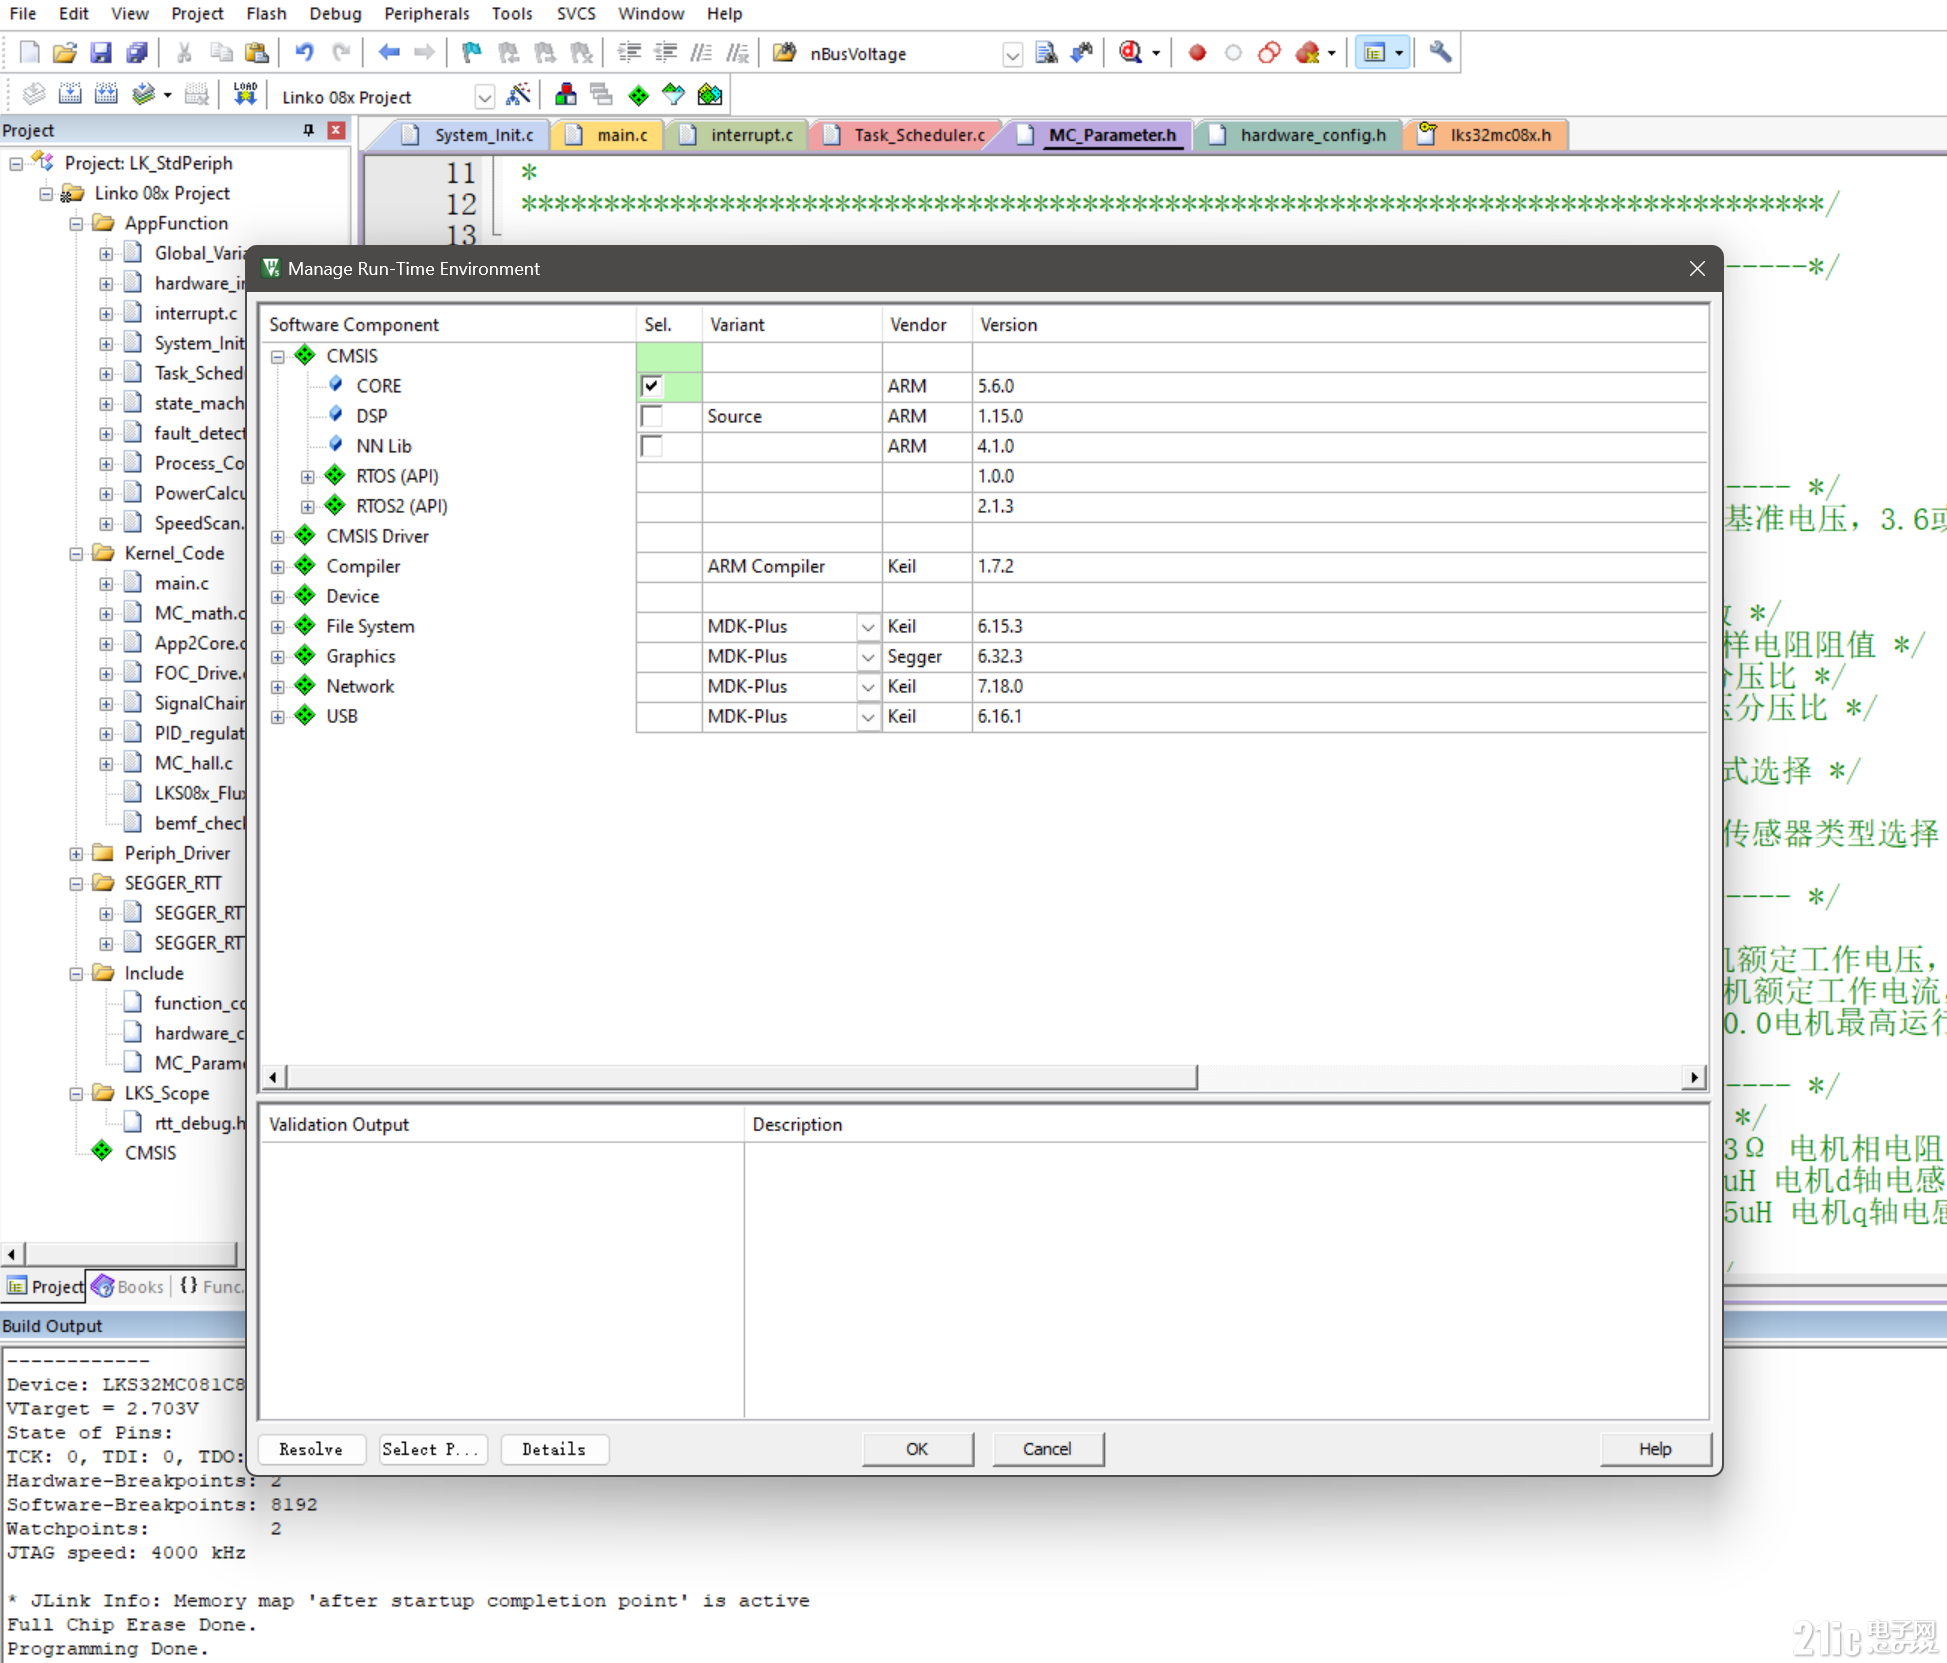Collapse the AppFunction folder in Project tree
The height and width of the screenshot is (1663, 1947).
click(x=76, y=224)
